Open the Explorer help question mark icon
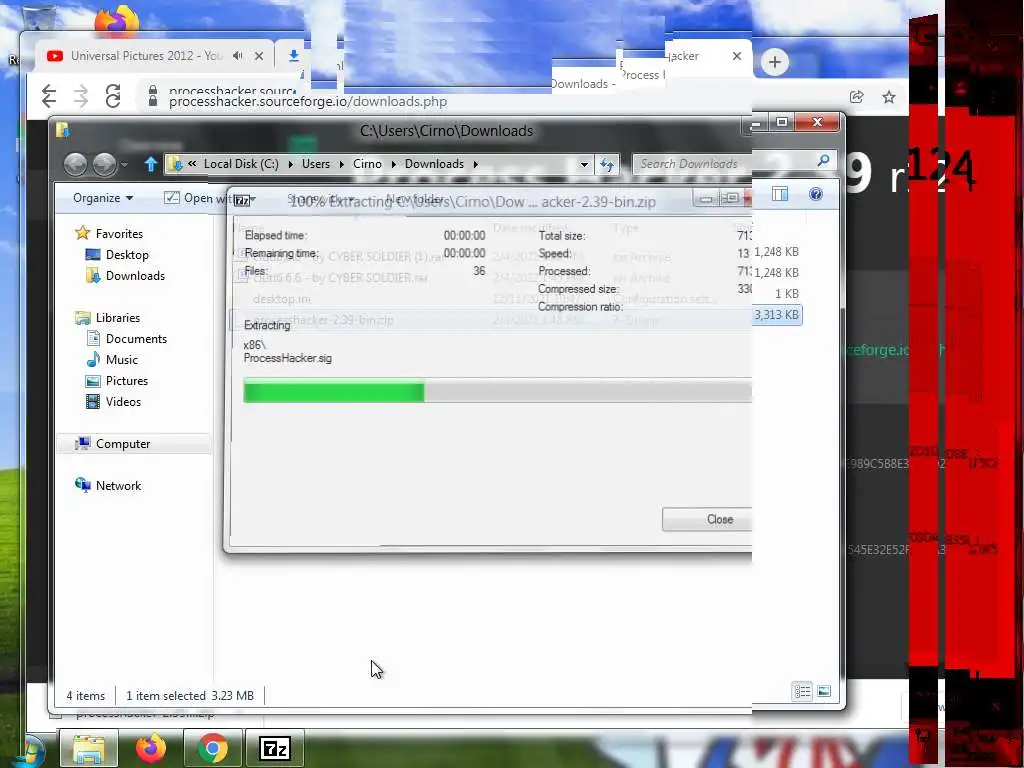This screenshot has width=1024, height=768. (816, 194)
